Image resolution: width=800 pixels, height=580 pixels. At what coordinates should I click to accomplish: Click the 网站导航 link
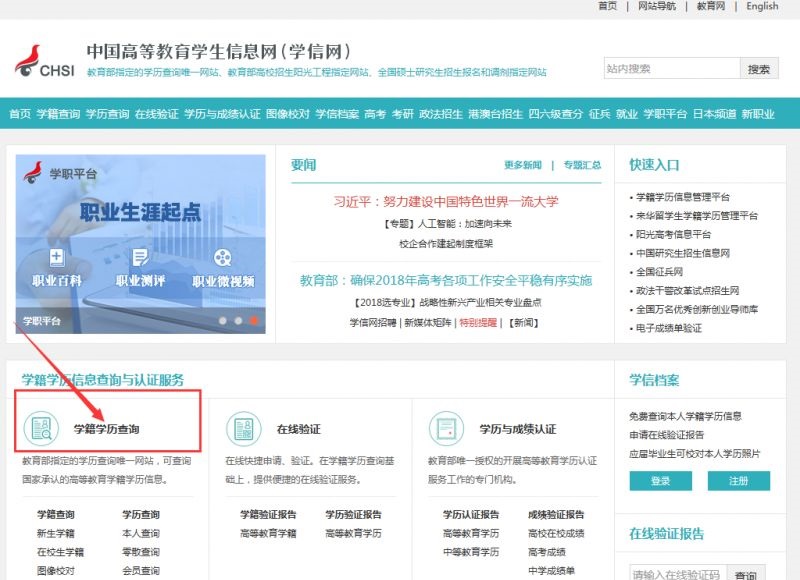(x=657, y=6)
